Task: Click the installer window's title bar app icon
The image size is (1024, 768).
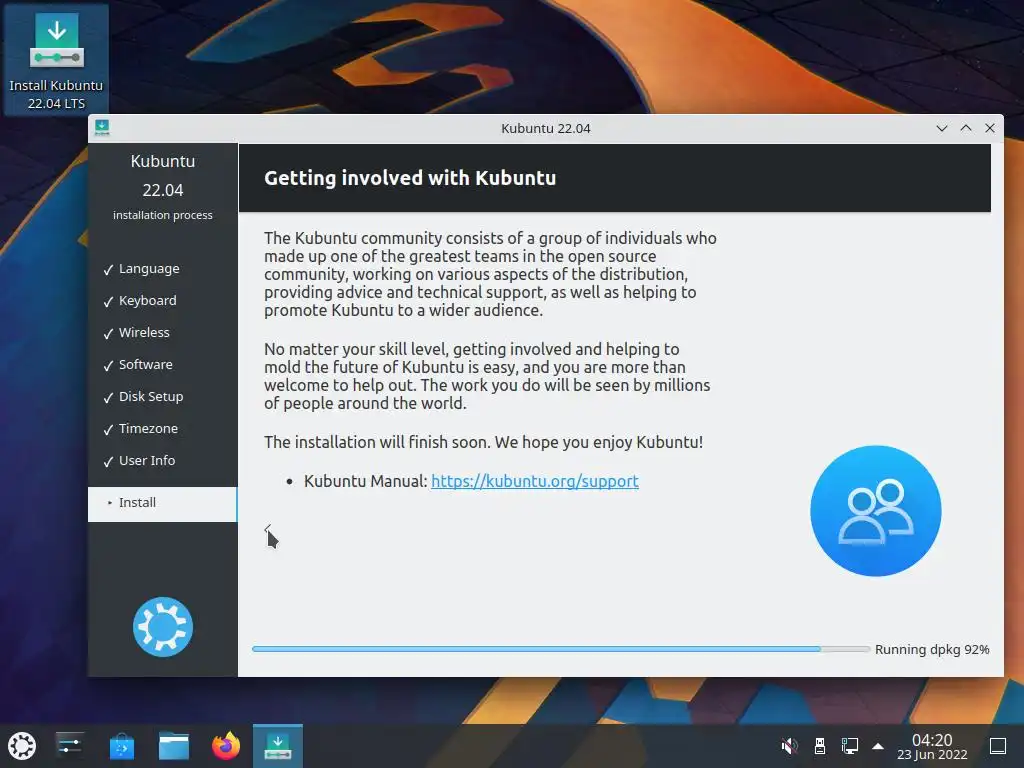Action: [102, 128]
